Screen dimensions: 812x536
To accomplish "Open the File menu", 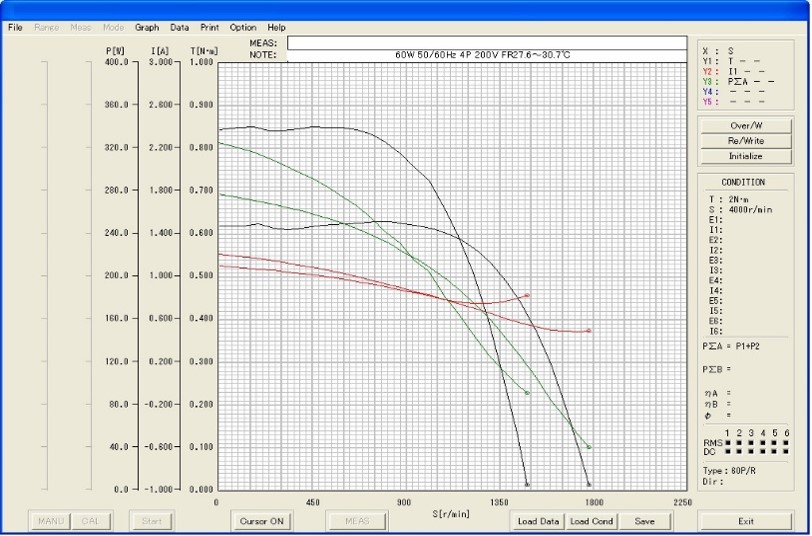I will pos(15,27).
